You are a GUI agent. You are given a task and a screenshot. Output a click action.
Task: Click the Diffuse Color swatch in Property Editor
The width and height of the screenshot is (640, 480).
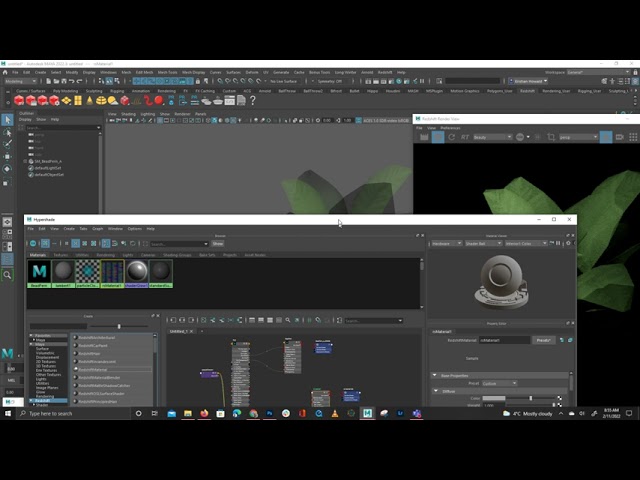[493, 398]
